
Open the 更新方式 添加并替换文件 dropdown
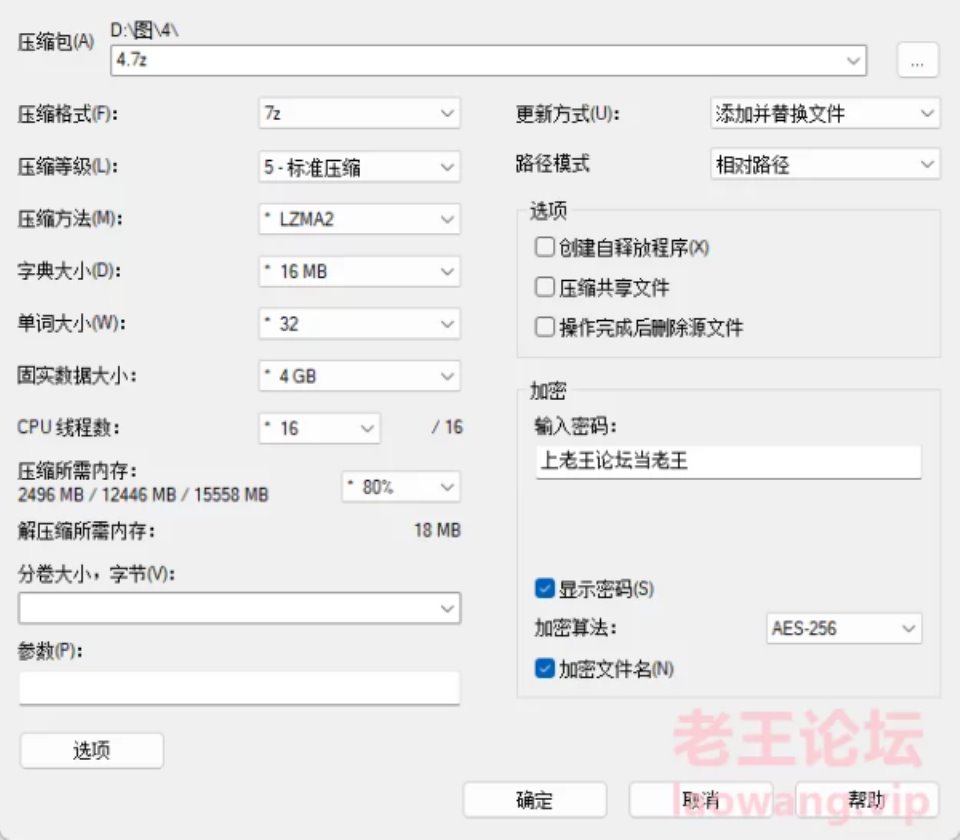(x=825, y=113)
